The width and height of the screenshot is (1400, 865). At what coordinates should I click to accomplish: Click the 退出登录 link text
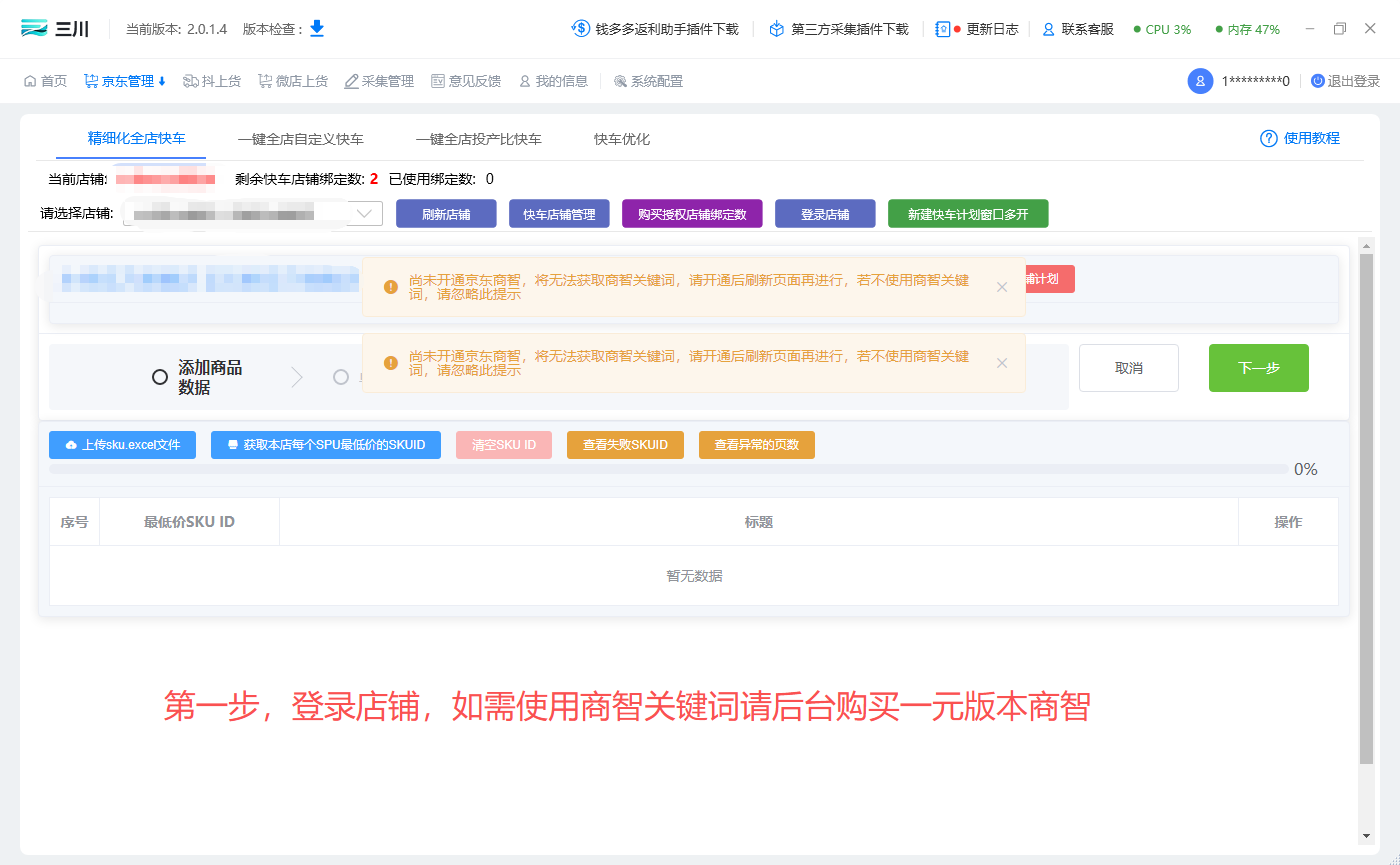[1354, 81]
